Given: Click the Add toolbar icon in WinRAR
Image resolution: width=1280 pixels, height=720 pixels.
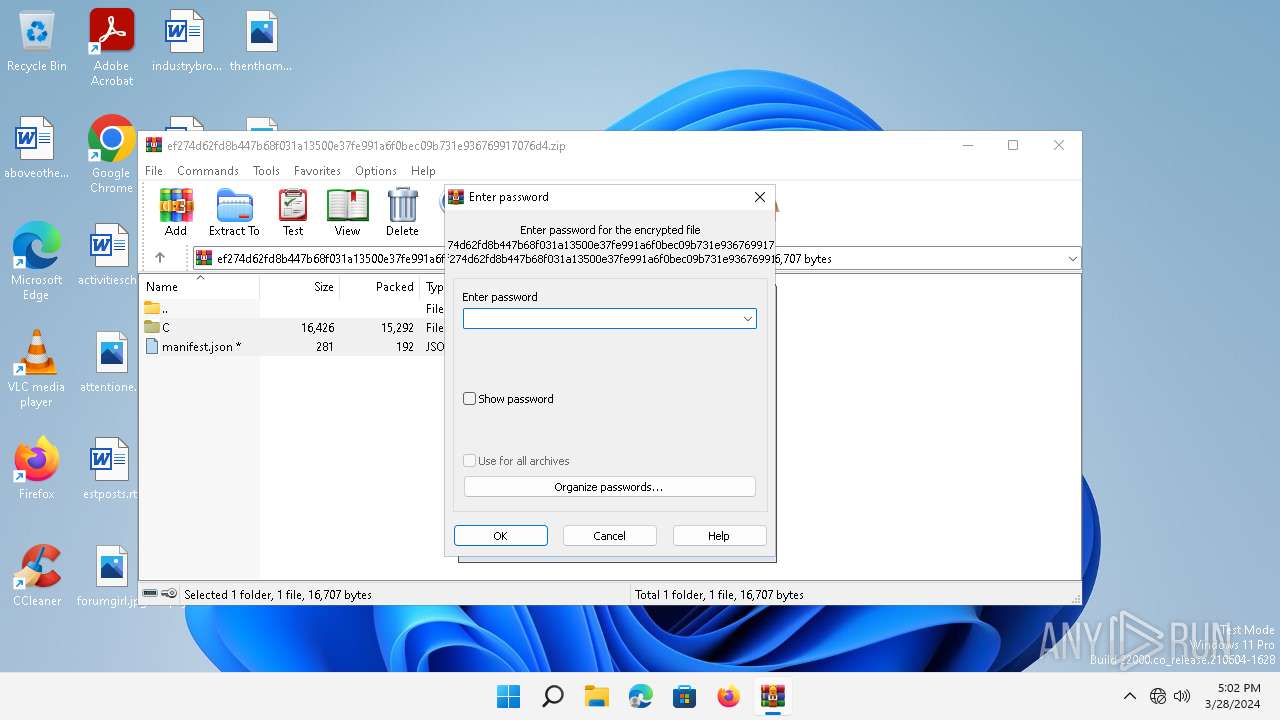Looking at the screenshot, I should coord(176,212).
